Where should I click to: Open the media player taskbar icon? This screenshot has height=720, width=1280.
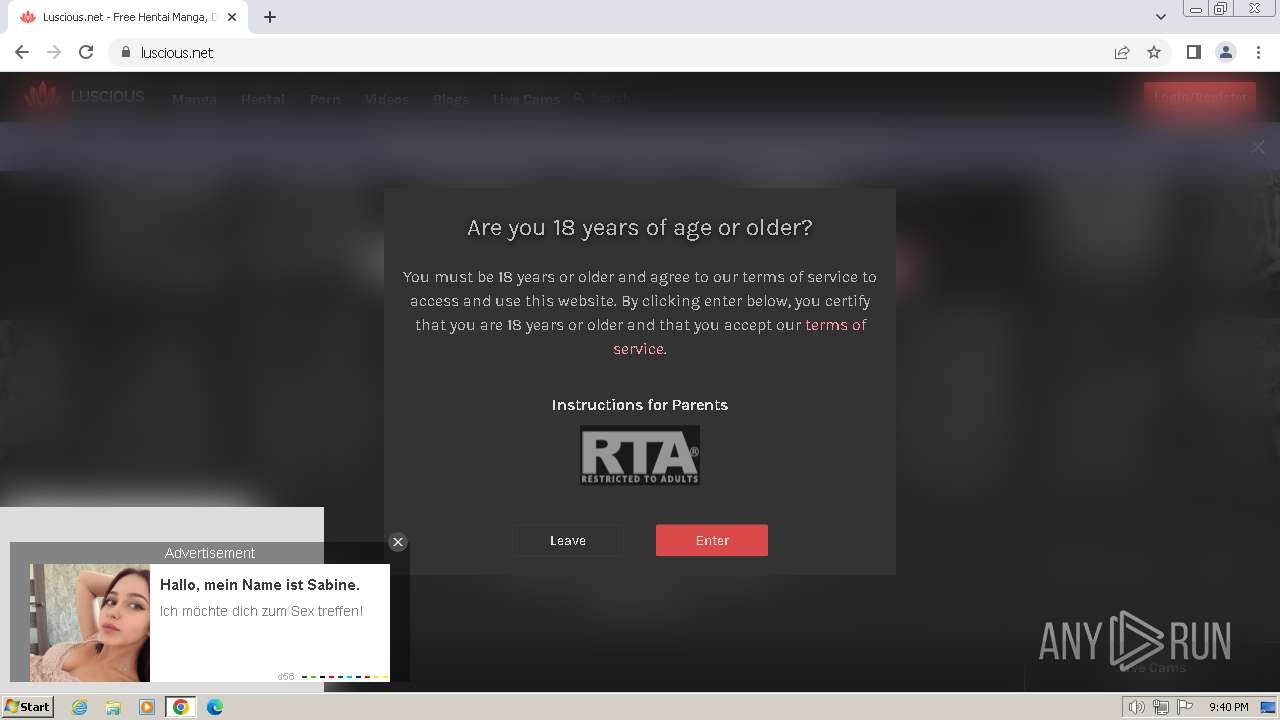pyautogui.click(x=147, y=707)
